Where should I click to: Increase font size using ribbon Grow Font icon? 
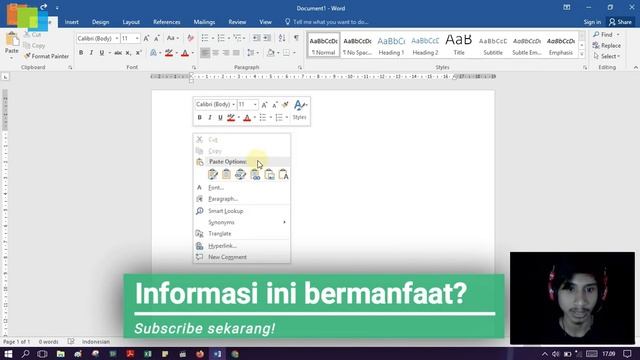coord(146,38)
